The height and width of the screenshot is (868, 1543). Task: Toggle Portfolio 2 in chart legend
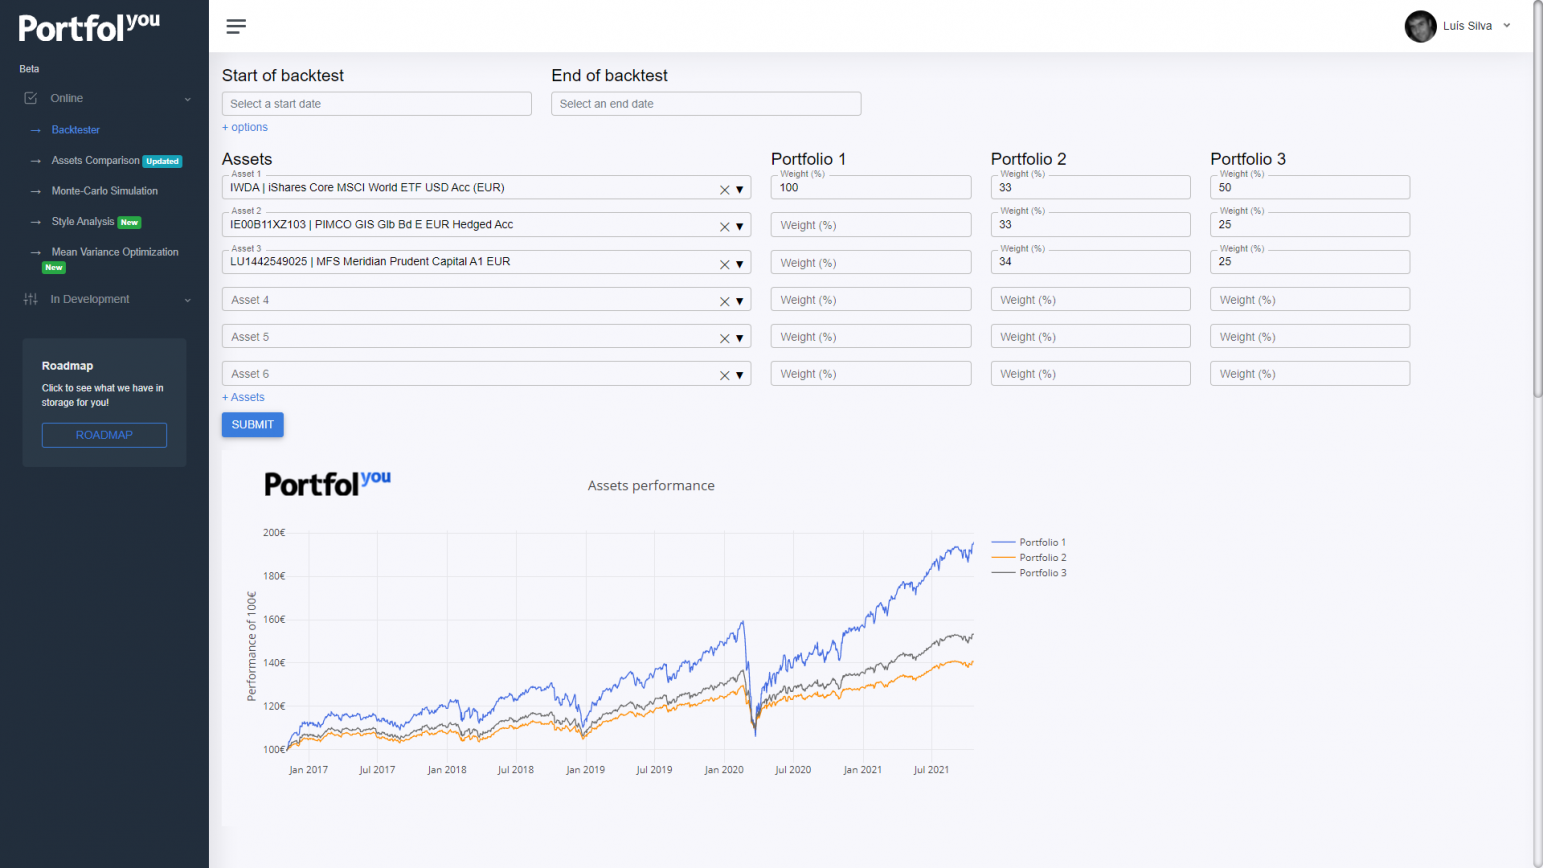1029,558
